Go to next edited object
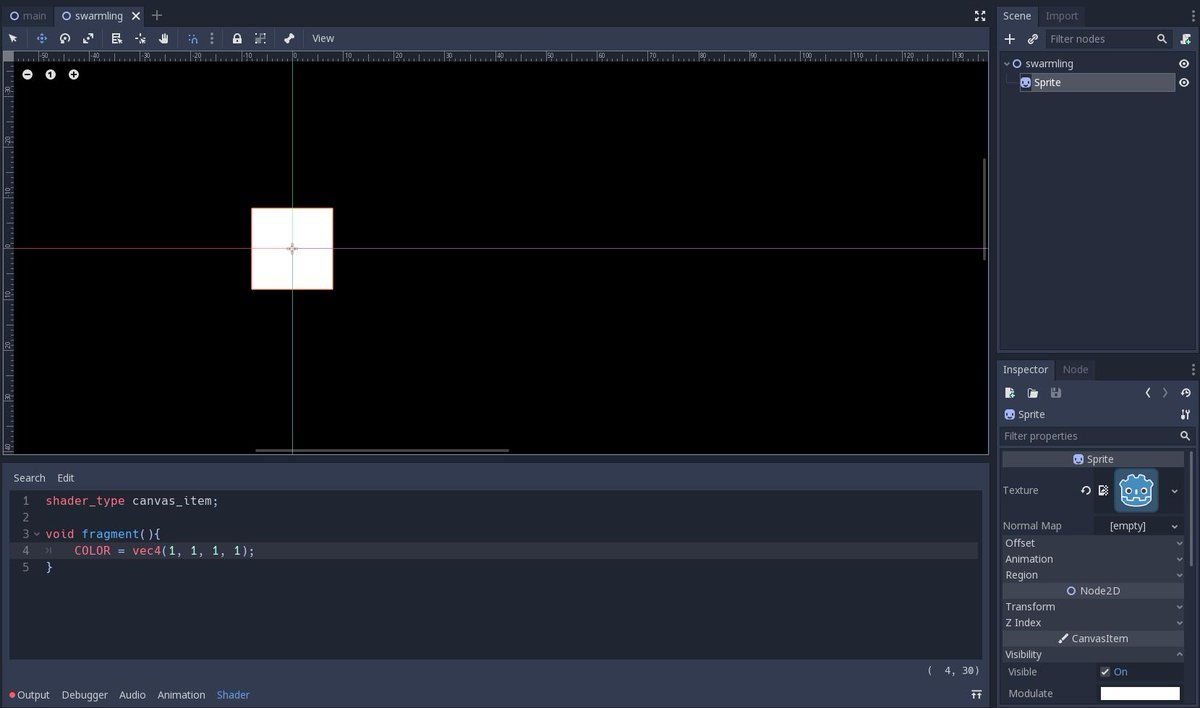The image size is (1200, 708). tap(1165, 393)
